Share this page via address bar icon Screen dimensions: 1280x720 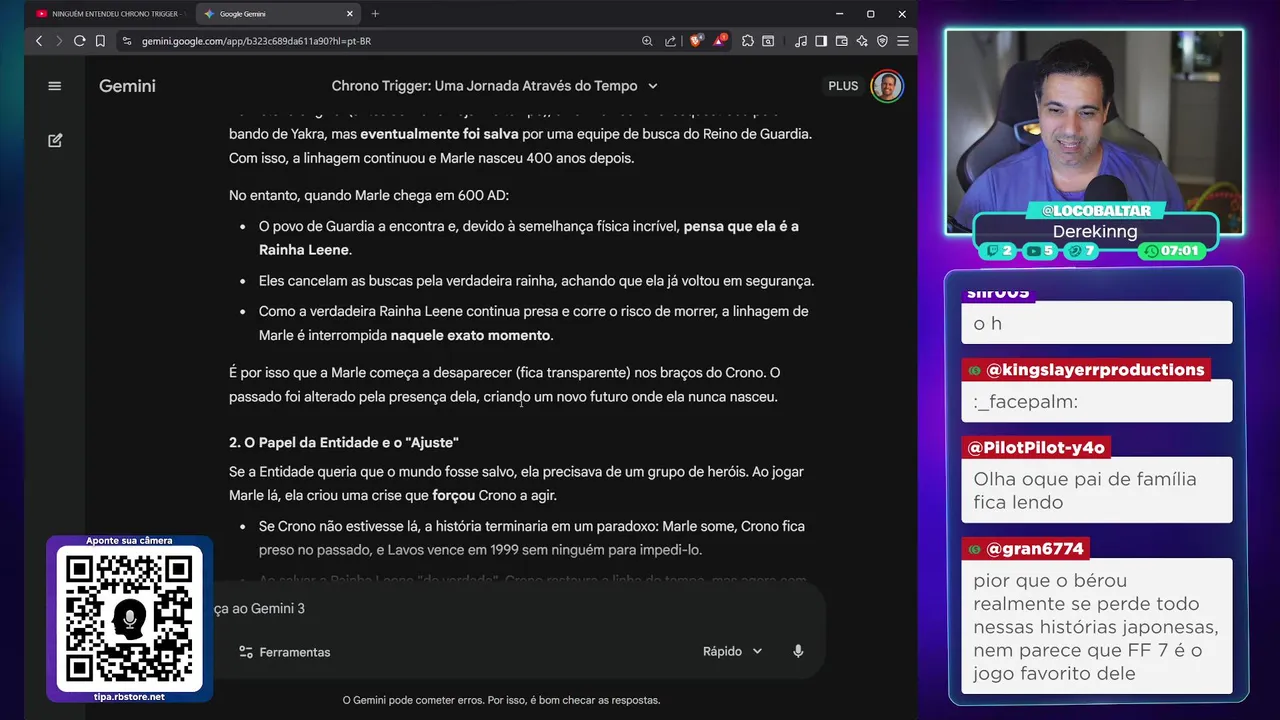point(670,41)
